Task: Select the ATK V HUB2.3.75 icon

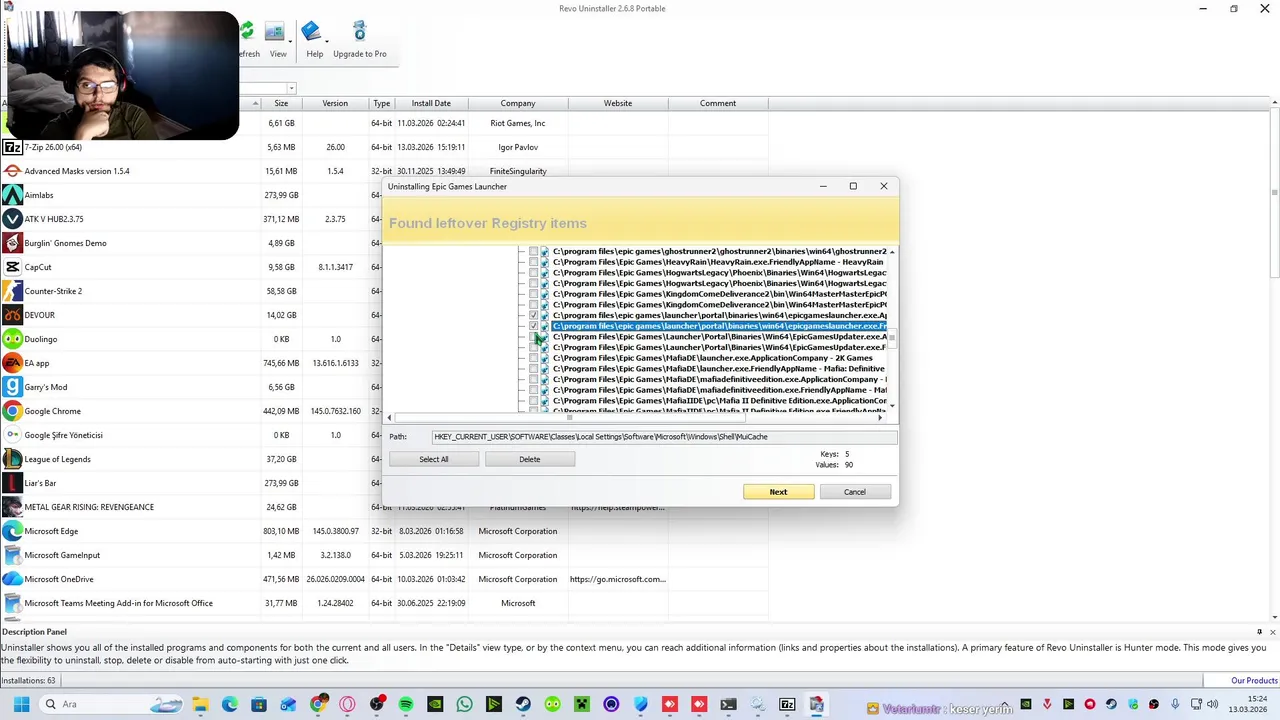Action: 12,219
